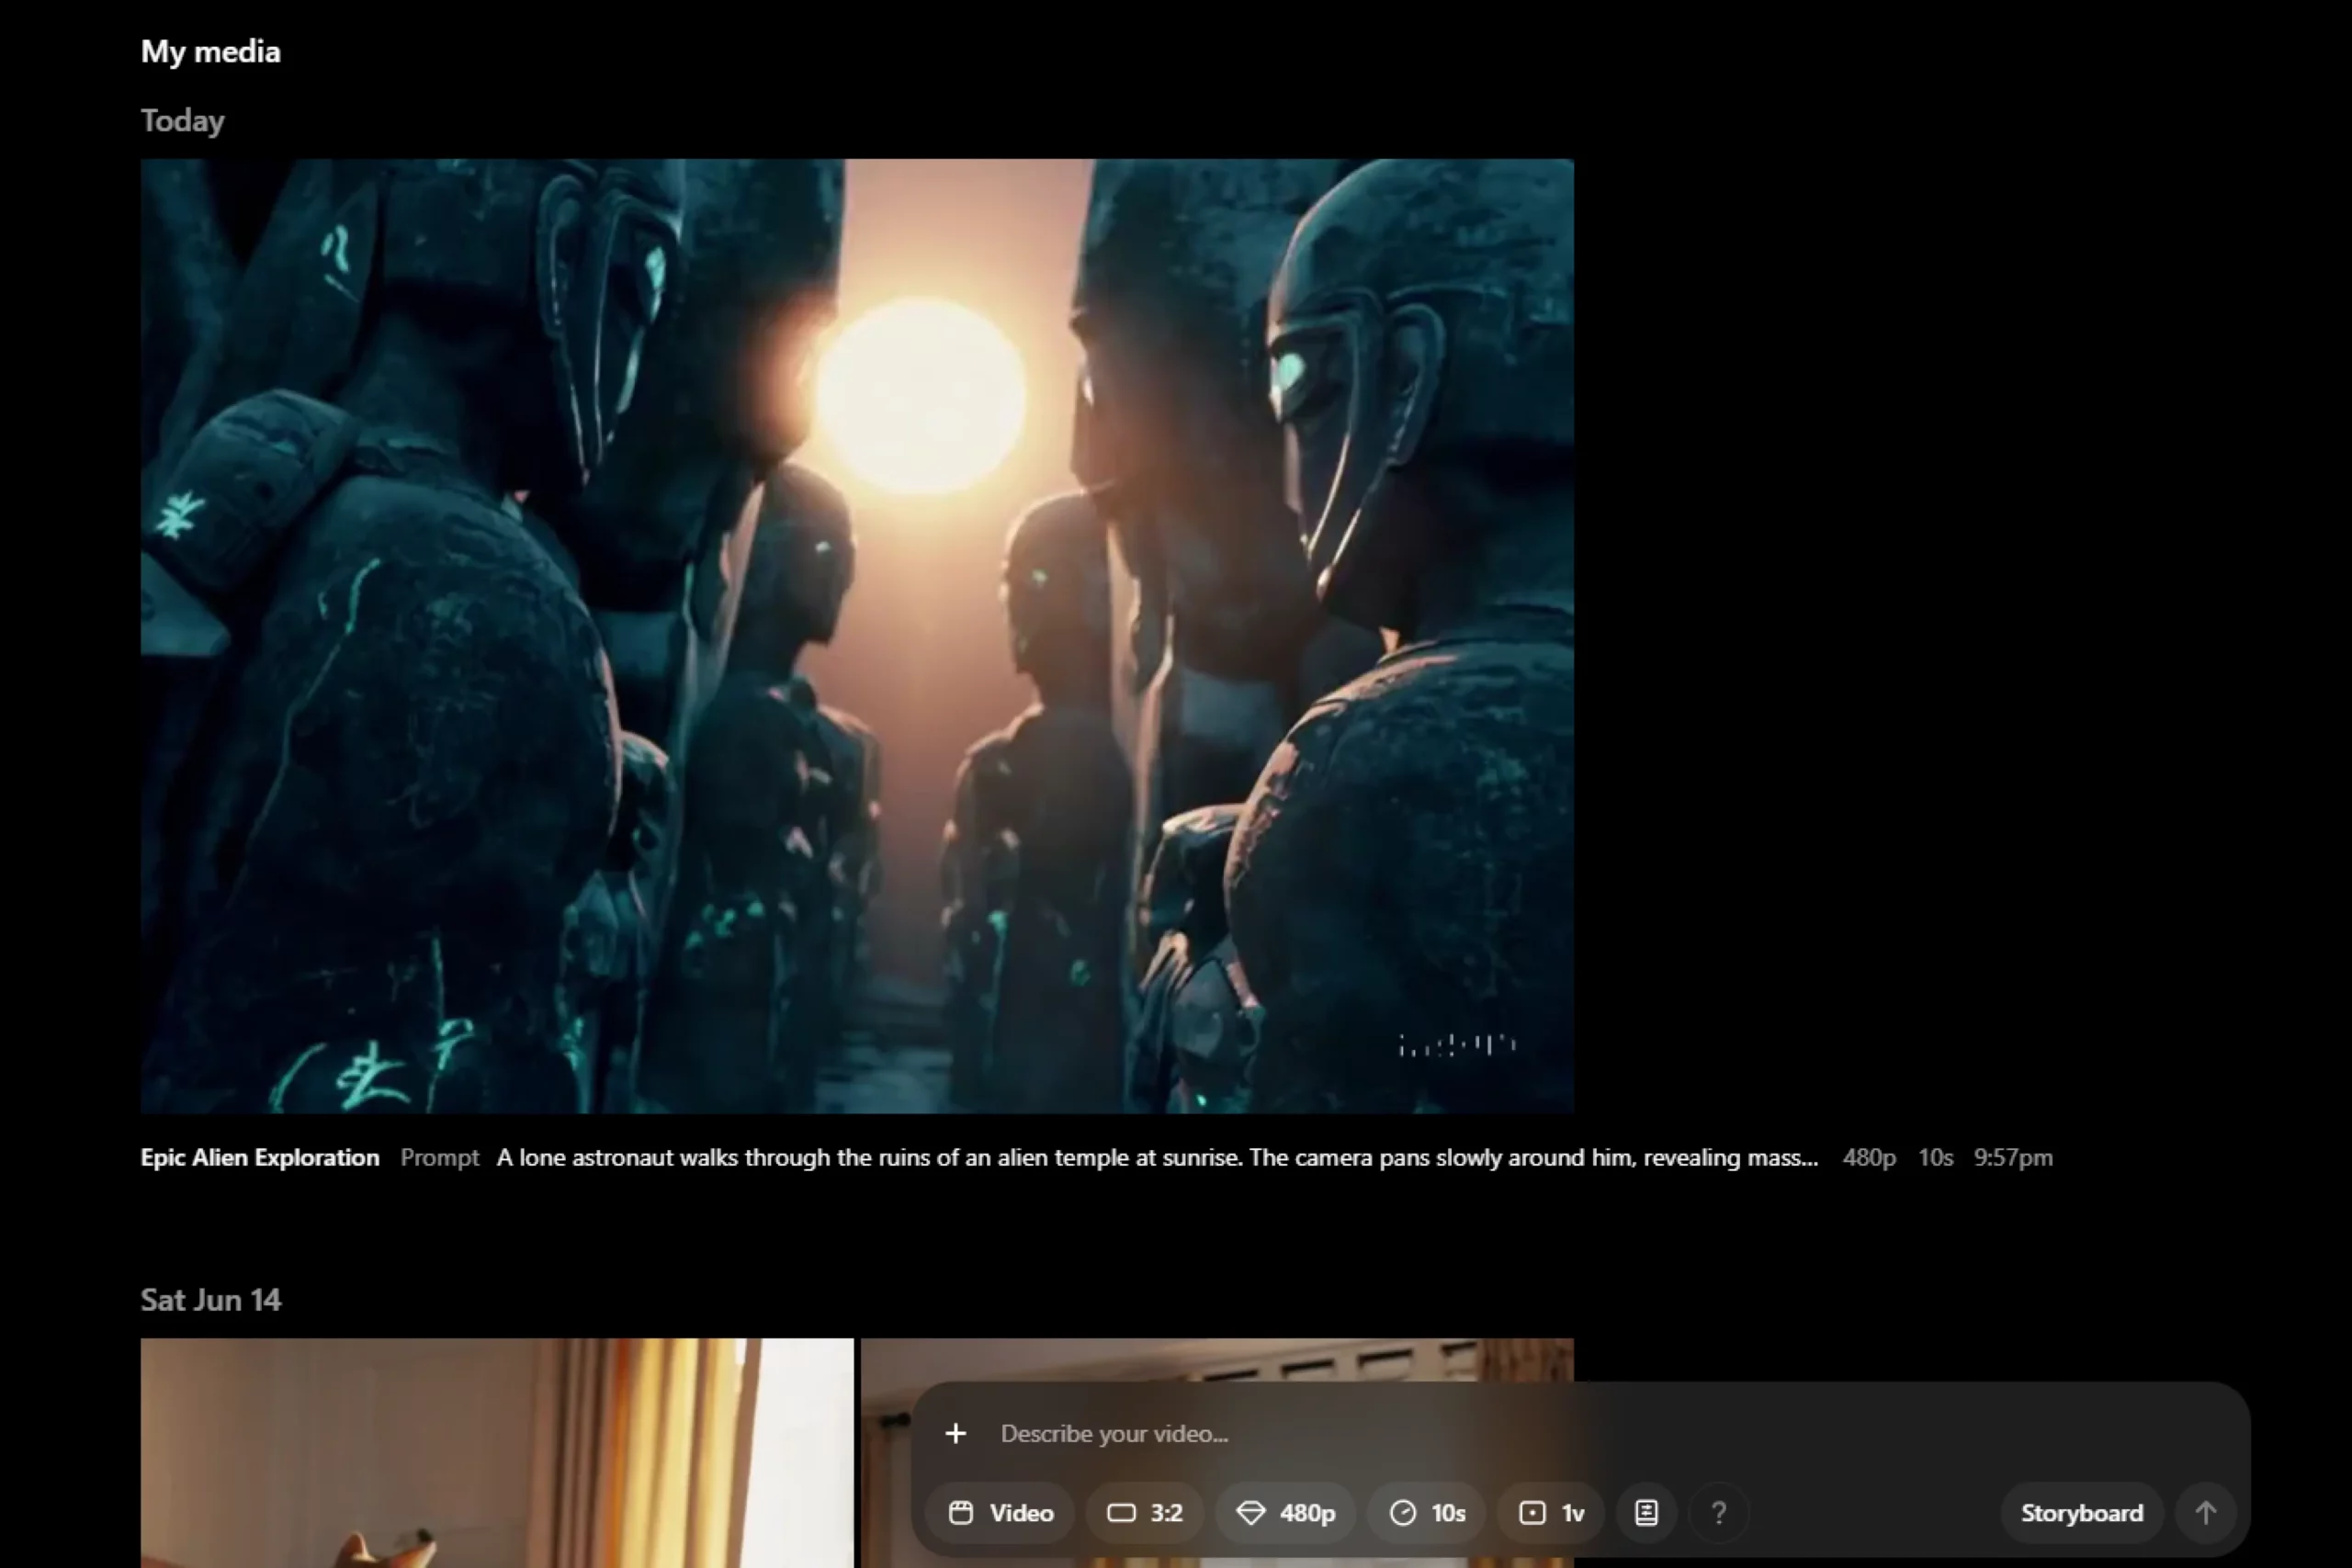Click the Epic Alien Exploration title
This screenshot has height=1568, width=2352.
click(260, 1157)
